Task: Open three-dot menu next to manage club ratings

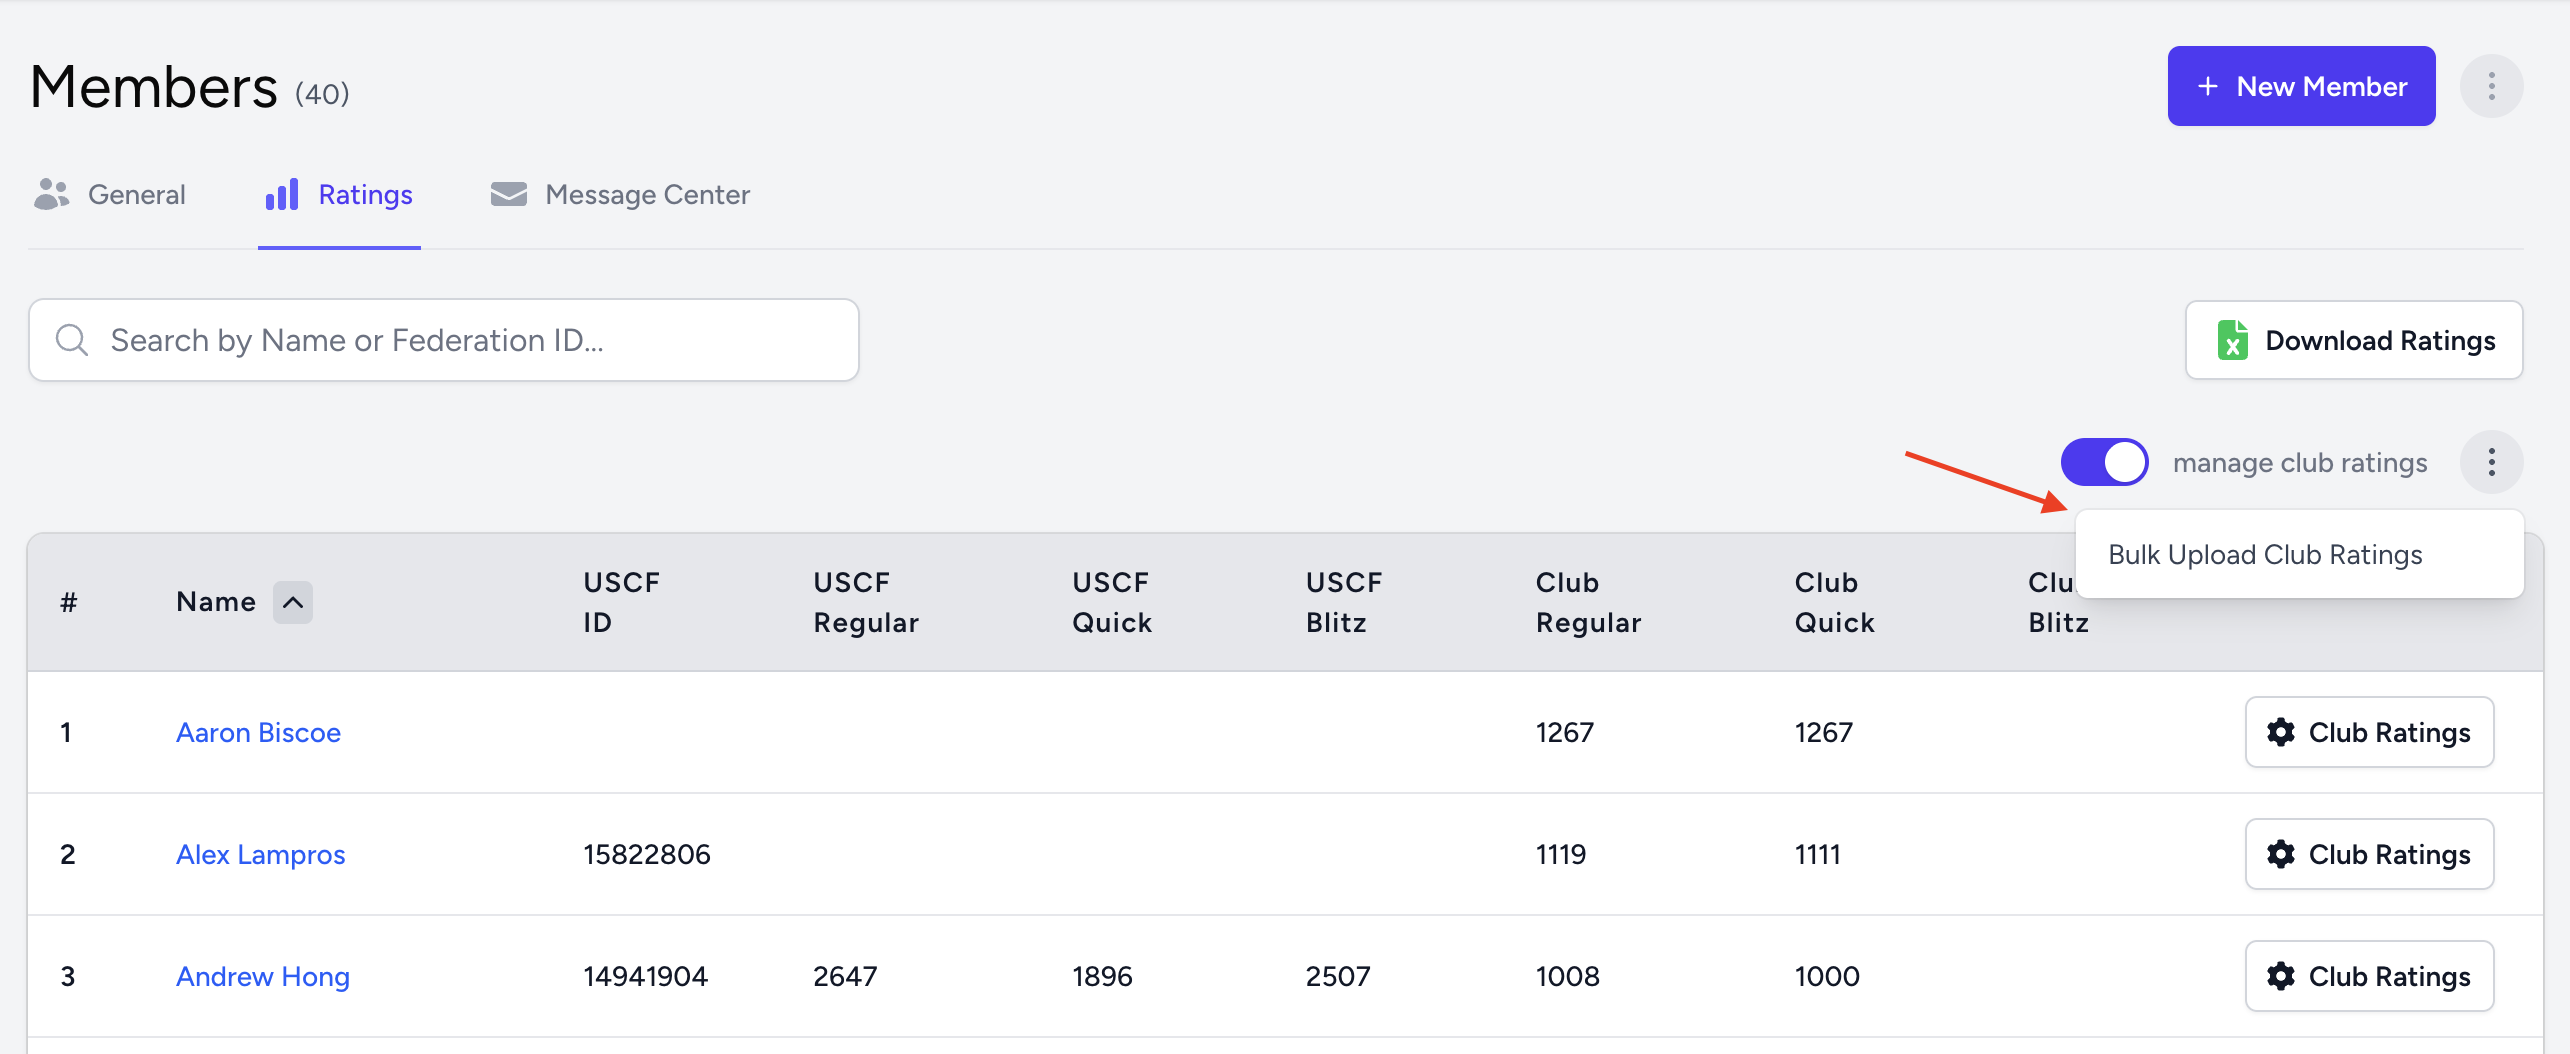Action: click(x=2491, y=462)
